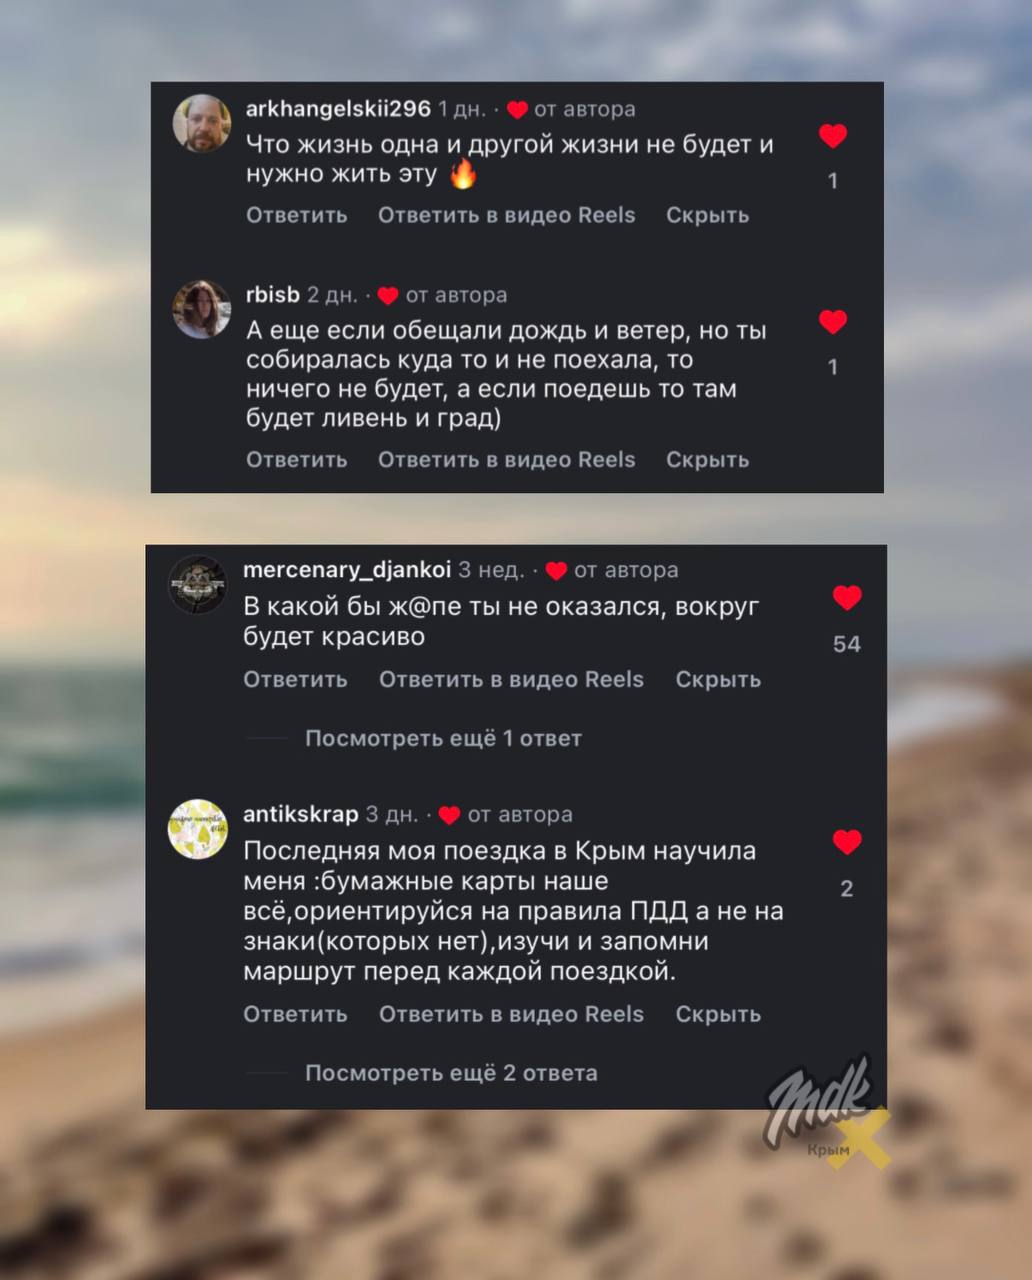Screen dimensions: 1032x1280
Task: Open arkhangelskii296's profile avatar
Action: tap(202, 123)
